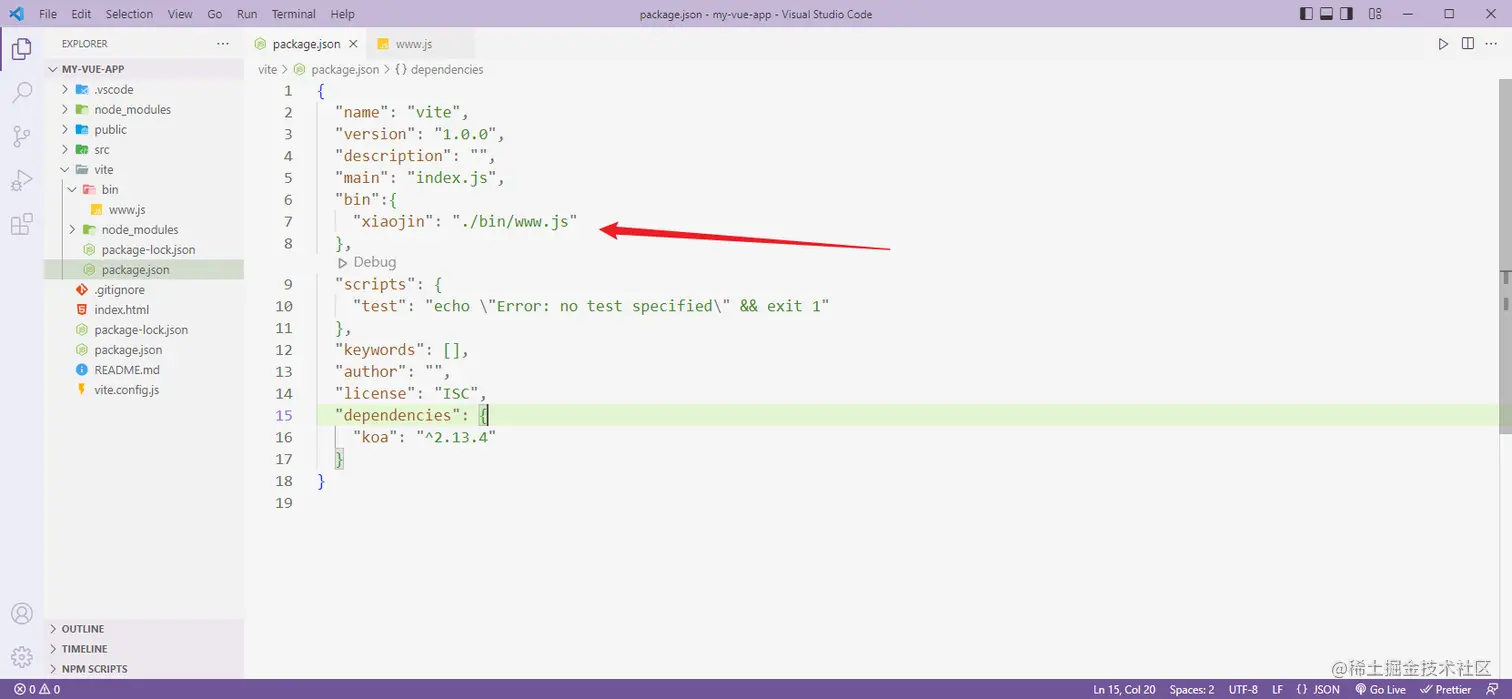Open Customize Layout icon
Screen dimensions: 1512x699
pyautogui.click(x=1375, y=14)
